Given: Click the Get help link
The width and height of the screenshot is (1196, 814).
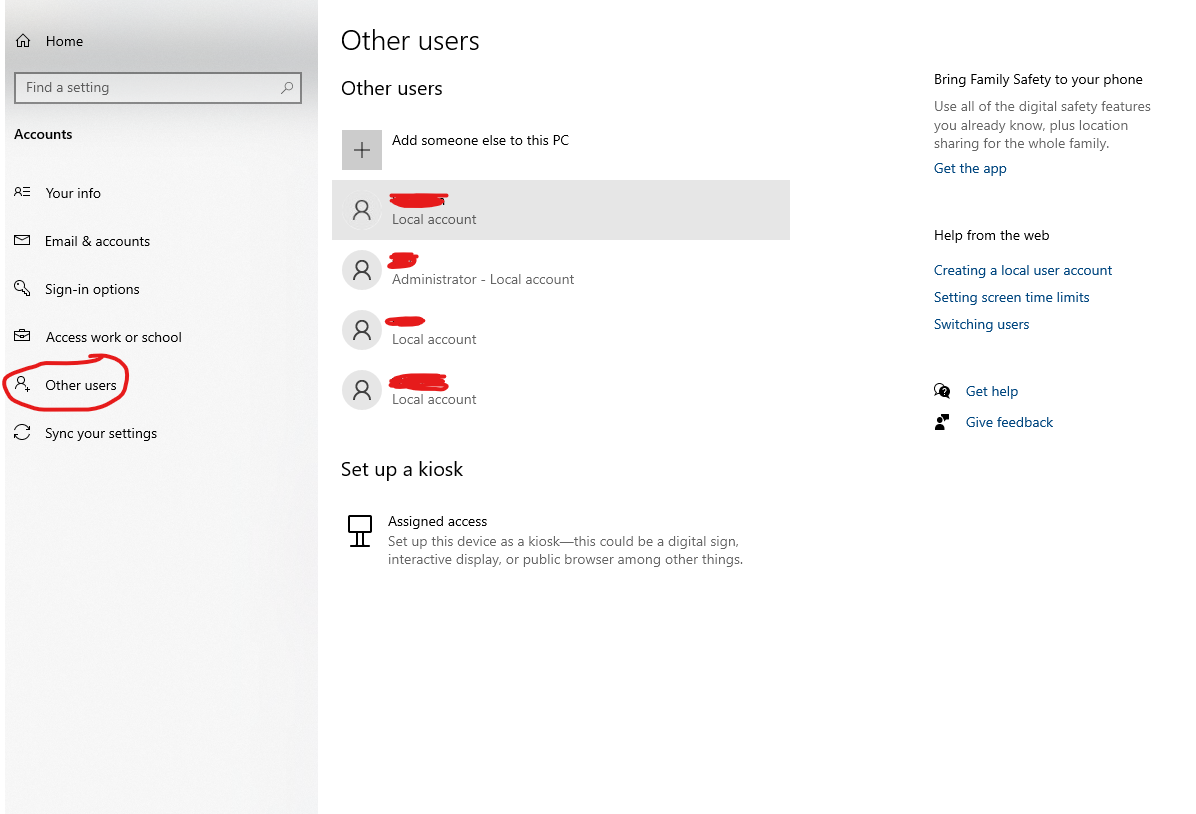Looking at the screenshot, I should tap(992, 391).
